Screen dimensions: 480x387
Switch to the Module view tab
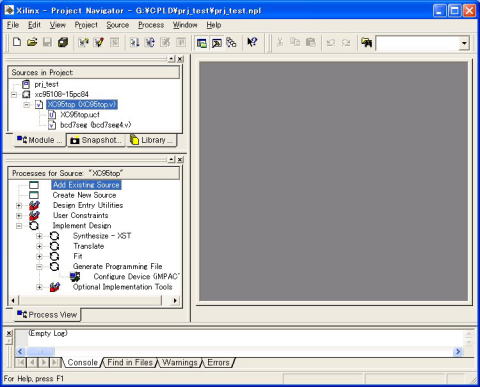(40, 140)
